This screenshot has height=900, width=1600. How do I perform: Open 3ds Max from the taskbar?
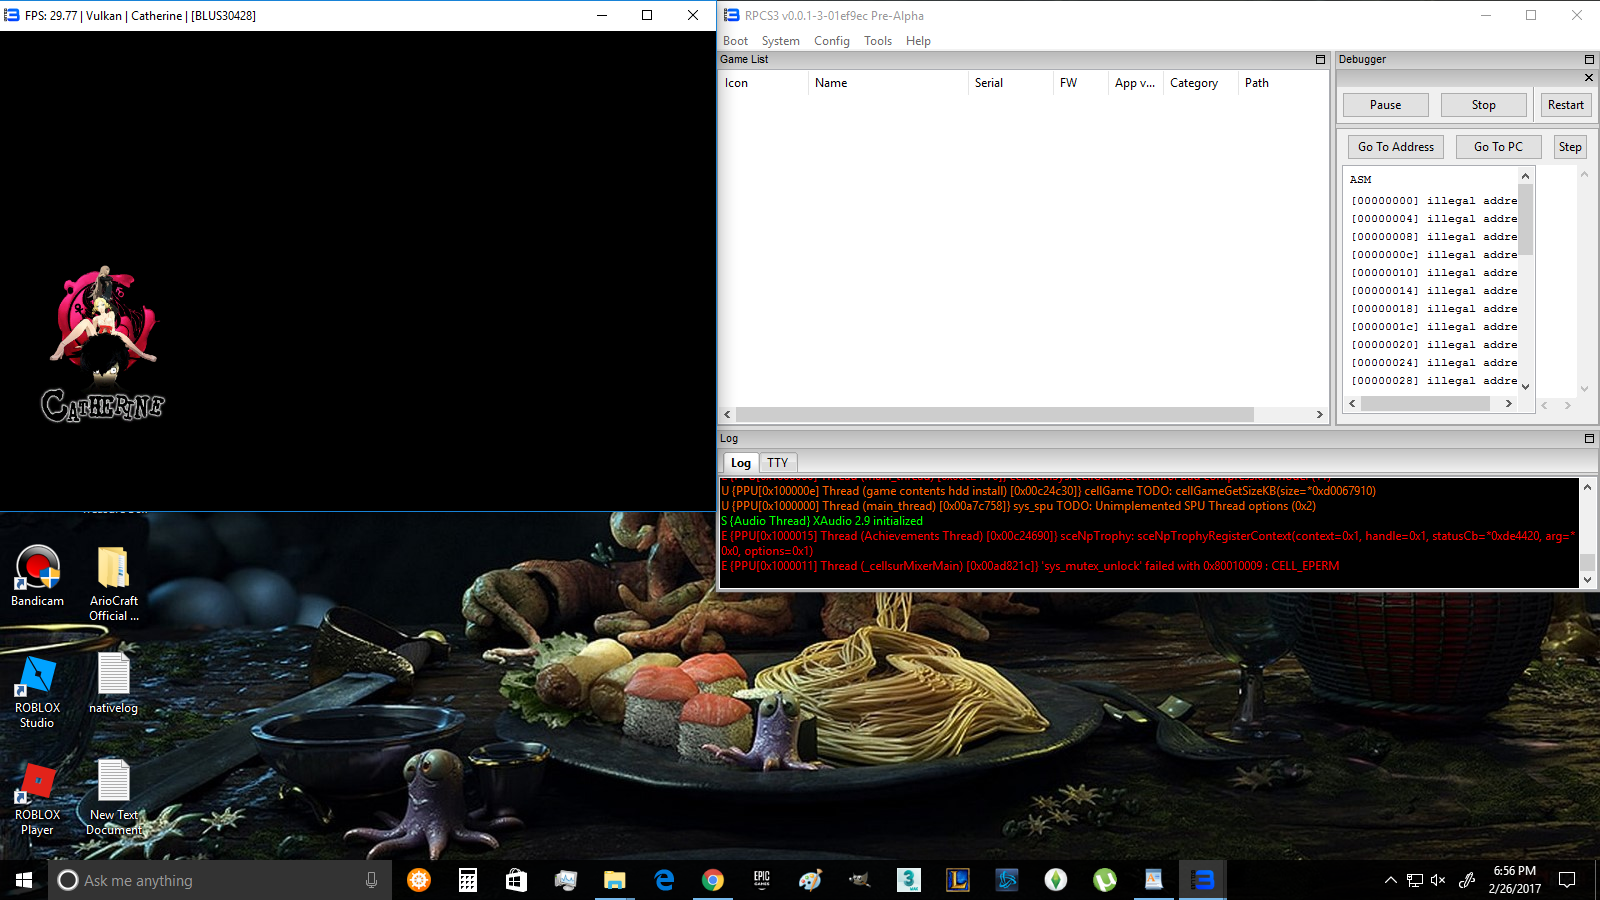coord(908,880)
